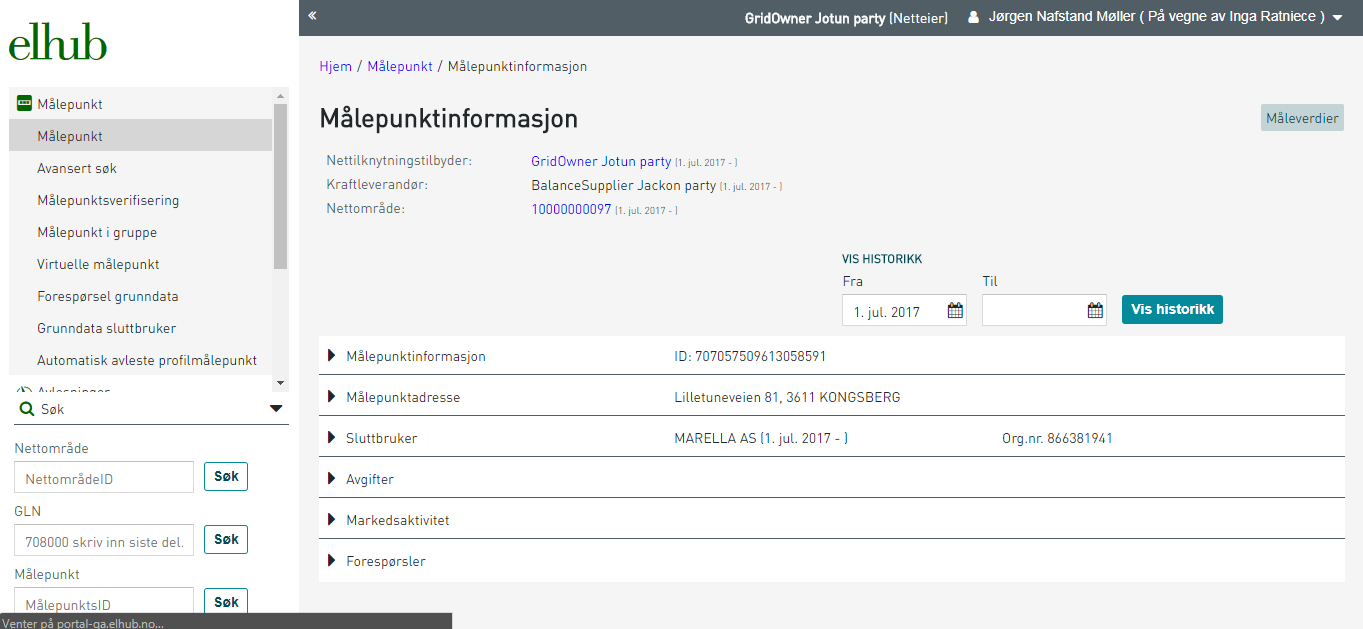This screenshot has height=629, width=1363.
Task: Open the Til date calendar picker
Action: pos(1095,311)
